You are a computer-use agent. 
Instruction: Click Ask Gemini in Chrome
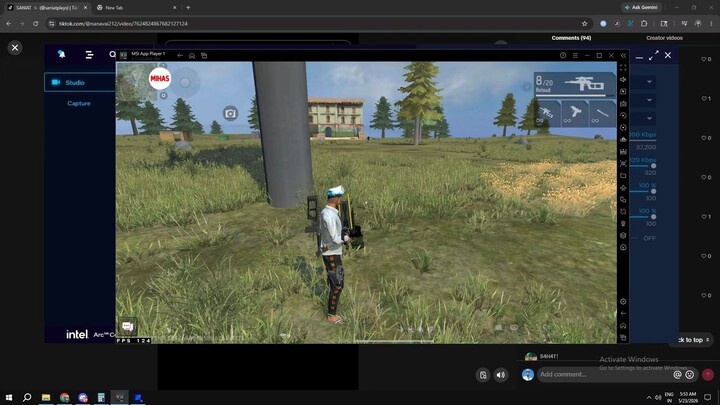coord(641,7)
